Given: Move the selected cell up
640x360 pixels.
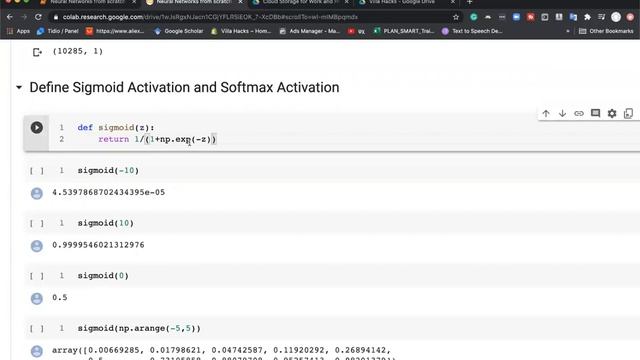Looking at the screenshot, I should tap(546, 113).
